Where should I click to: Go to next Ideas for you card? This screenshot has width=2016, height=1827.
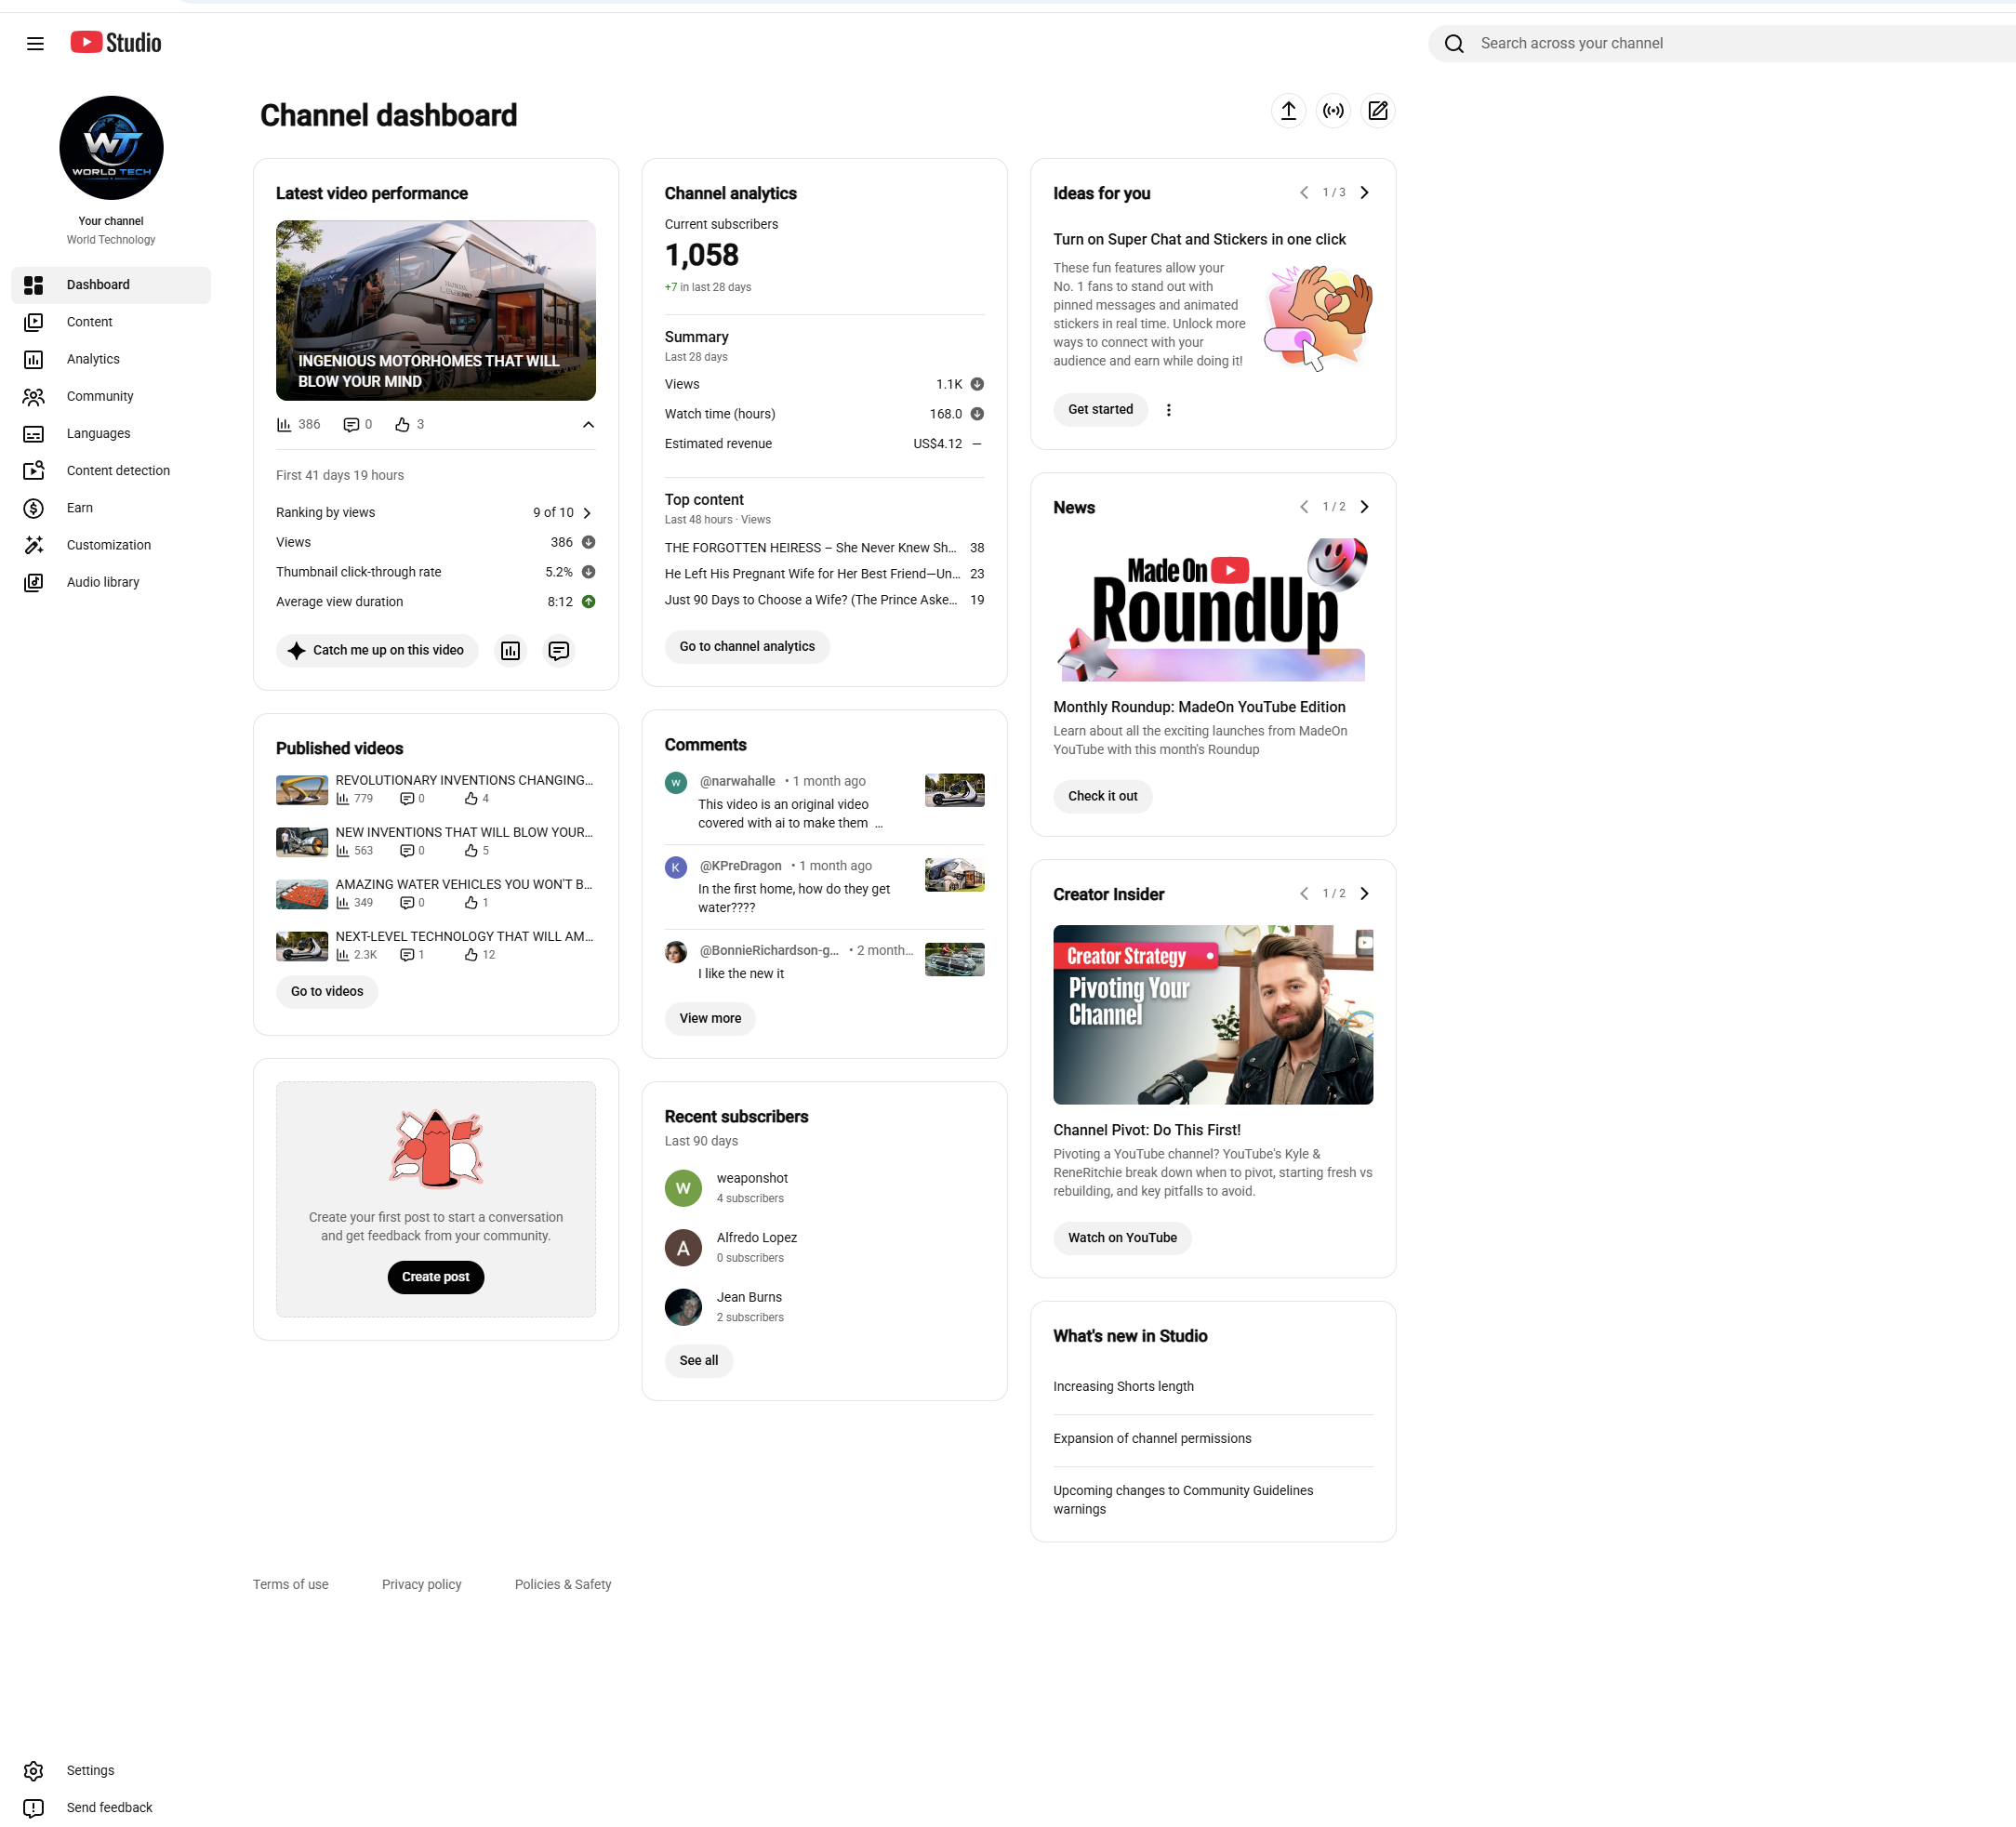pyautogui.click(x=1364, y=193)
